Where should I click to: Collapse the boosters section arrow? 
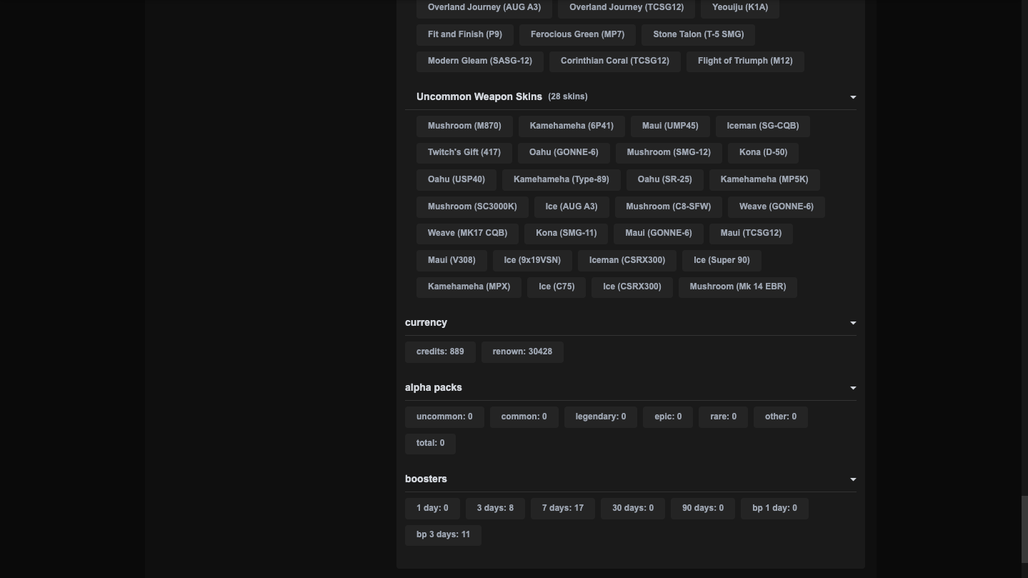click(853, 480)
